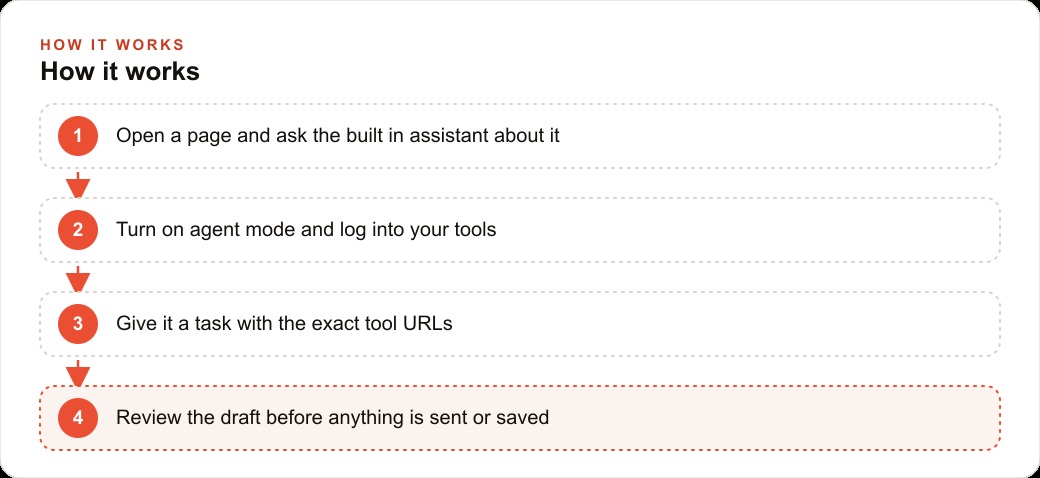The image size is (1040, 478).
Task: Select 'Give it a task with the exact tool URLs'
Action: pos(284,324)
